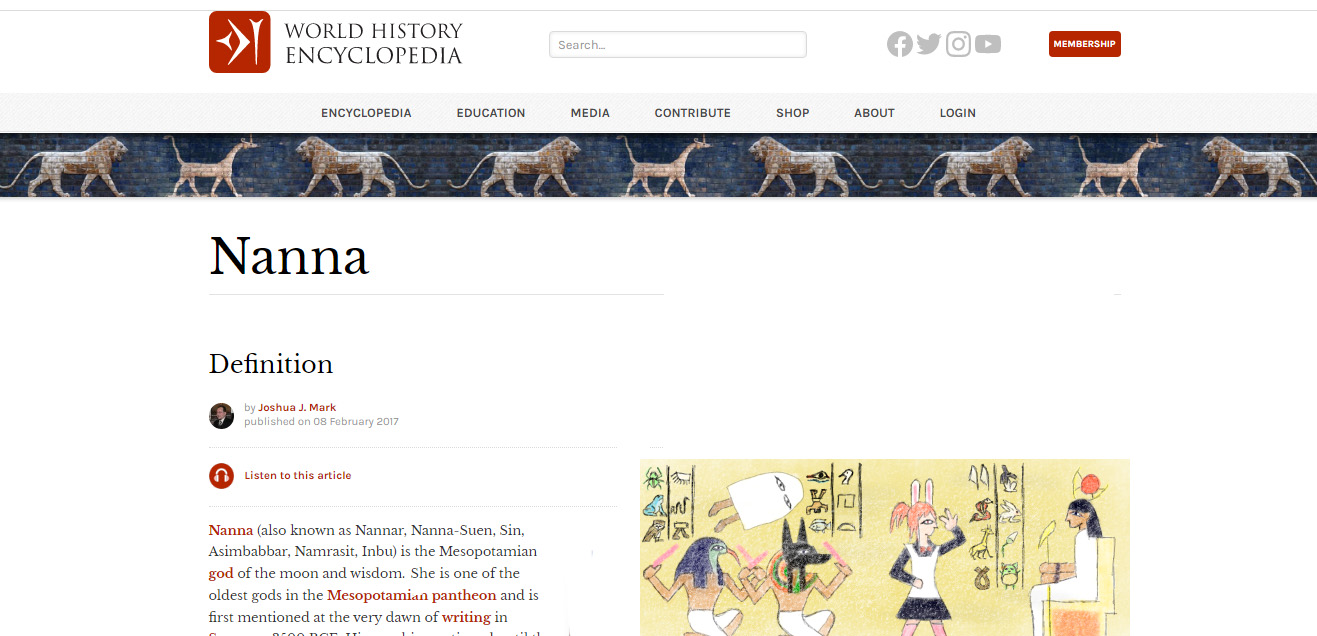Image resolution: width=1317 pixels, height=636 pixels.
Task: Open the Facebook social icon
Action: pos(899,44)
